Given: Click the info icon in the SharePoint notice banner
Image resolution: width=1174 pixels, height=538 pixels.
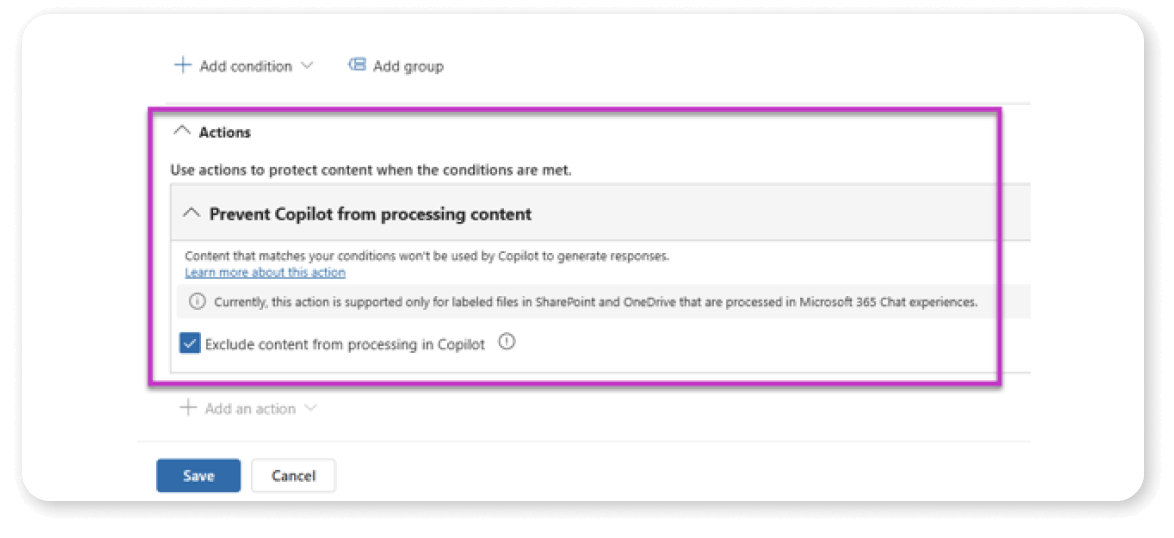Looking at the screenshot, I should (197, 302).
